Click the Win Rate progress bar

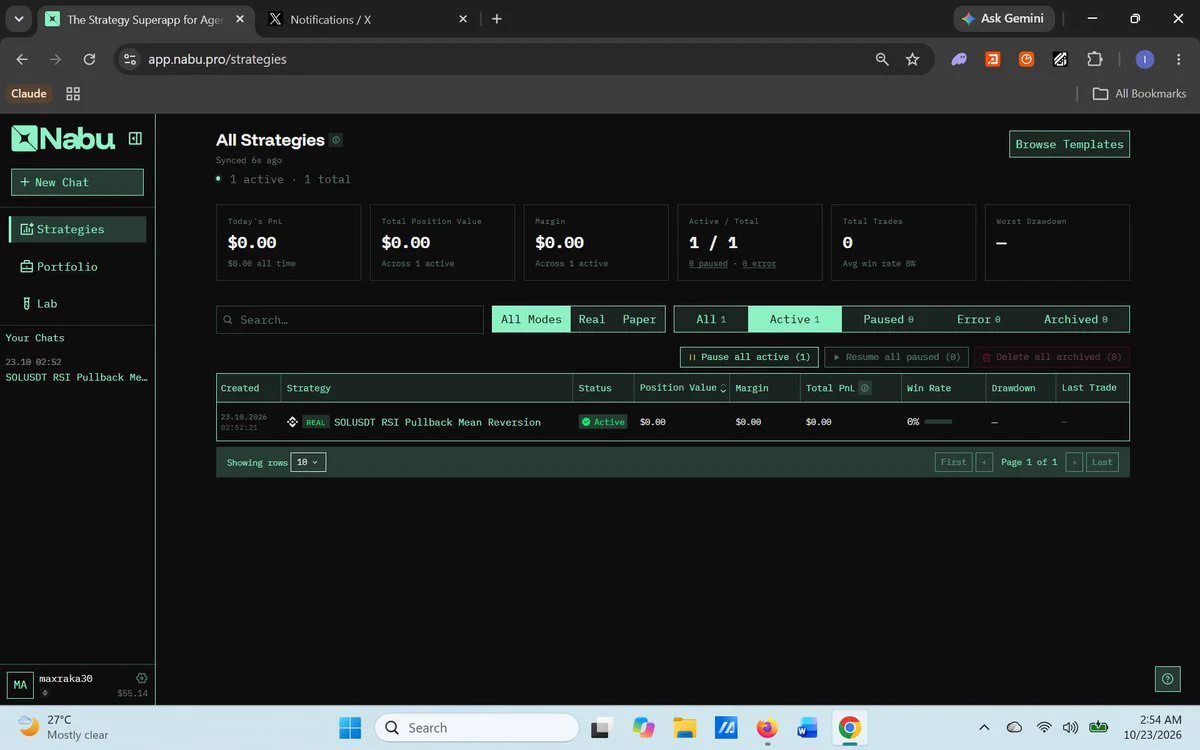point(938,422)
